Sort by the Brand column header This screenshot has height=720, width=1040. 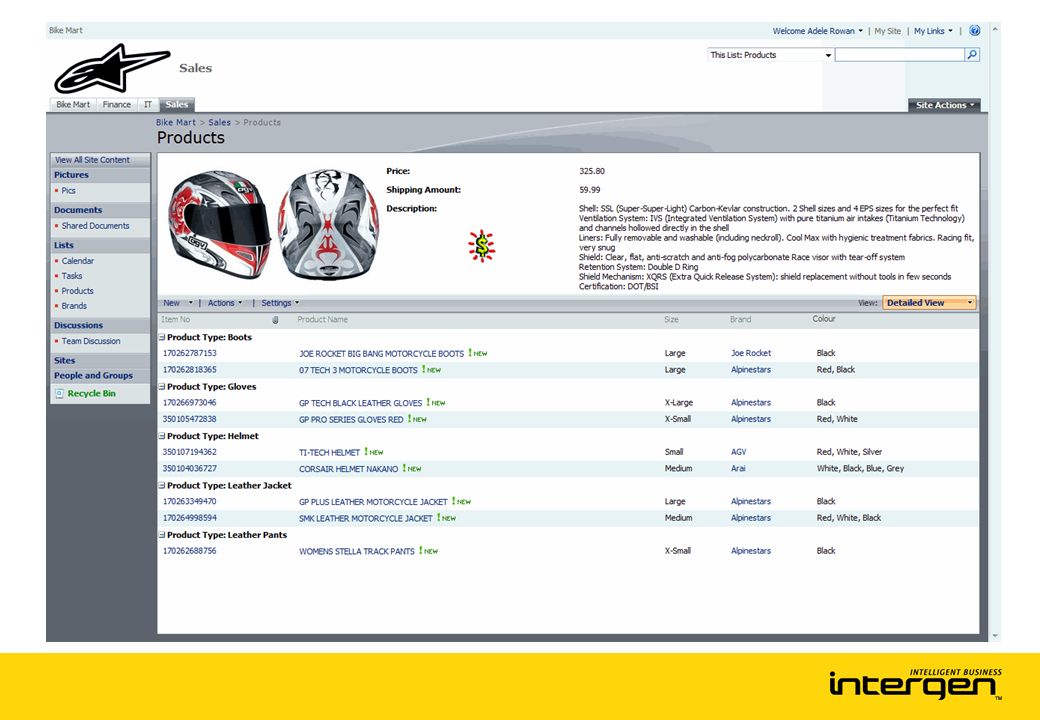(740, 320)
